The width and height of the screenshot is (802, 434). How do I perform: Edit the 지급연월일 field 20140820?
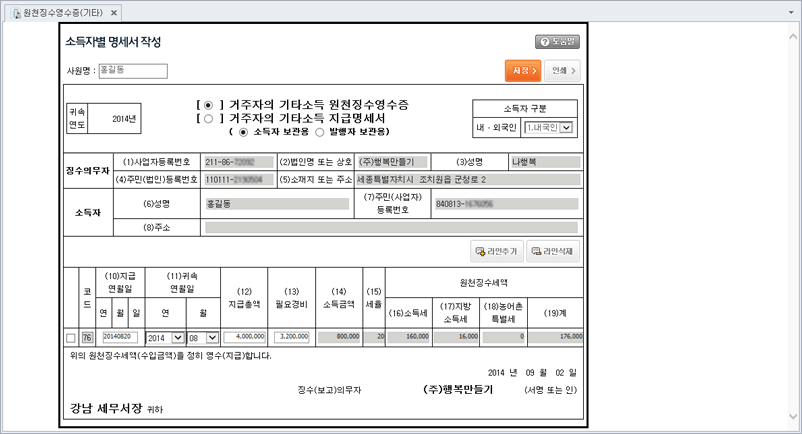[120, 337]
